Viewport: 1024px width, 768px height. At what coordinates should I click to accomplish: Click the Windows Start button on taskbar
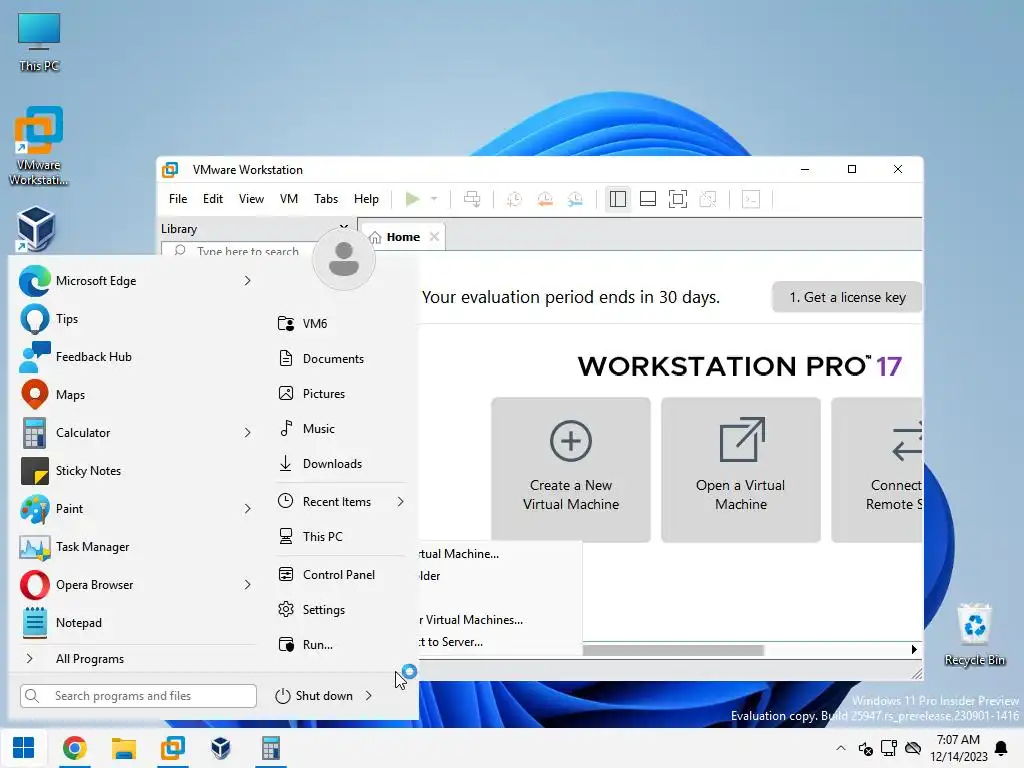click(24, 748)
